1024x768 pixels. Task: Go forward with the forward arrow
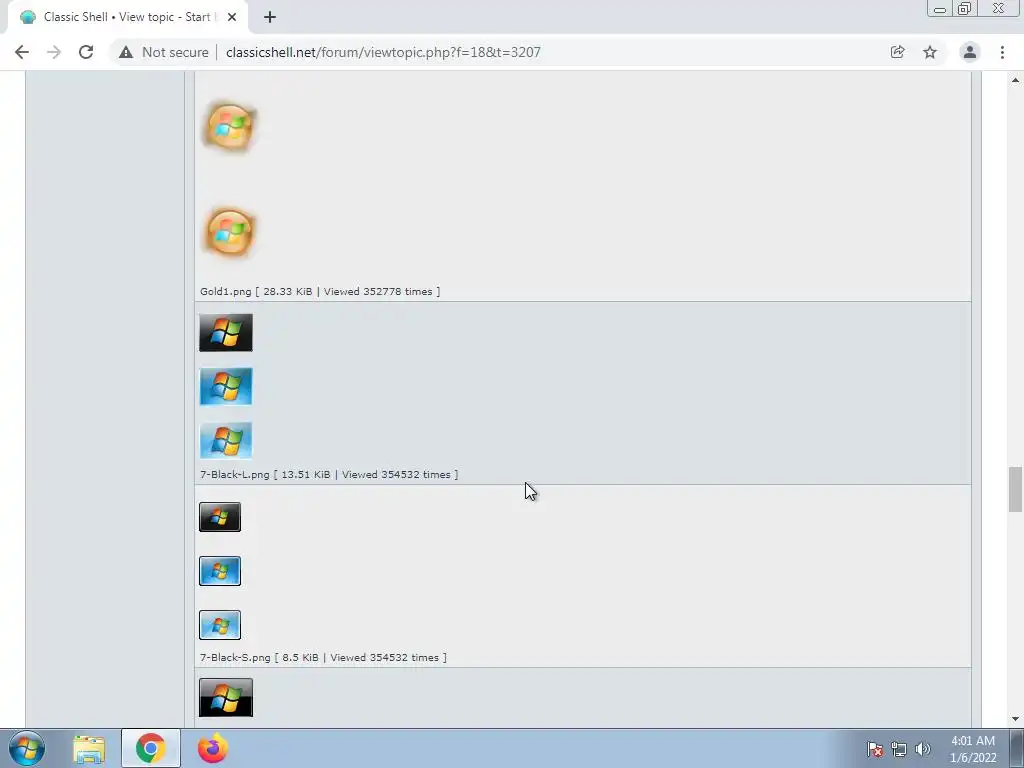[54, 52]
